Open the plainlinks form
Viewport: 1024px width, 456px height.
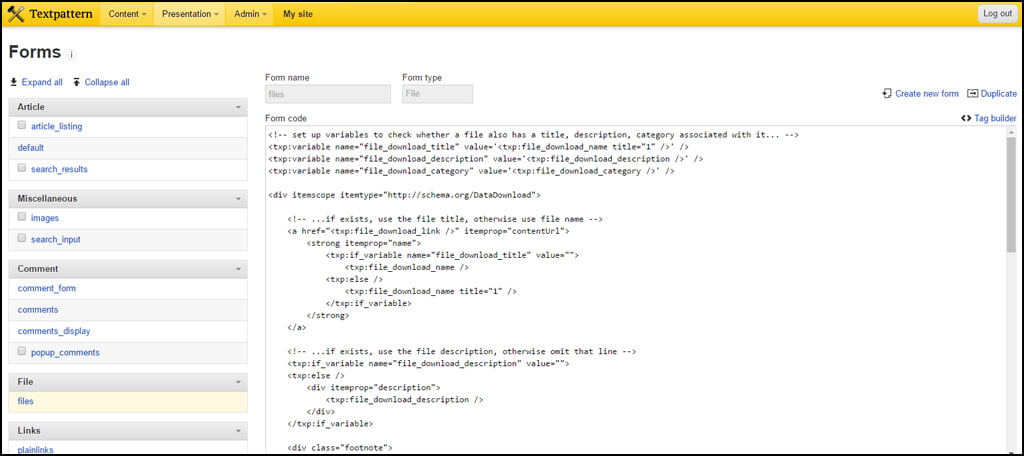pos(36,449)
